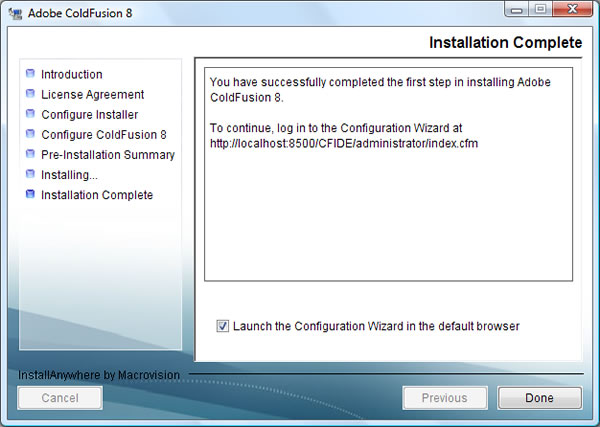The width and height of the screenshot is (600, 427).
Task: Close the Adobe ColdFusion 8 installer window
Action: tap(572, 9)
